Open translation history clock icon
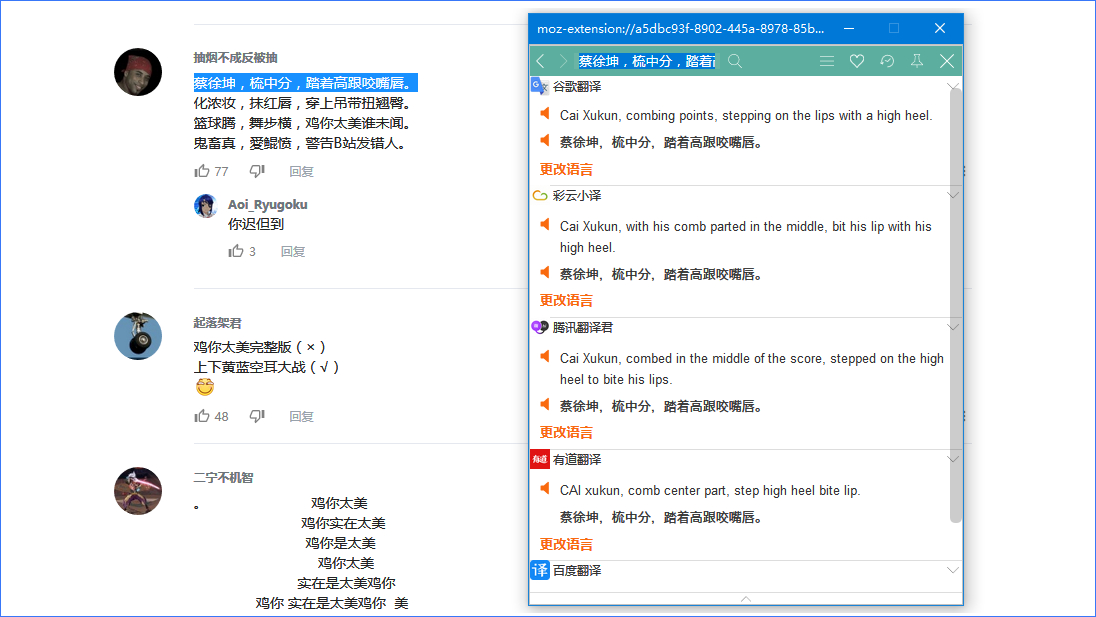The width and height of the screenshot is (1096, 617). [887, 61]
